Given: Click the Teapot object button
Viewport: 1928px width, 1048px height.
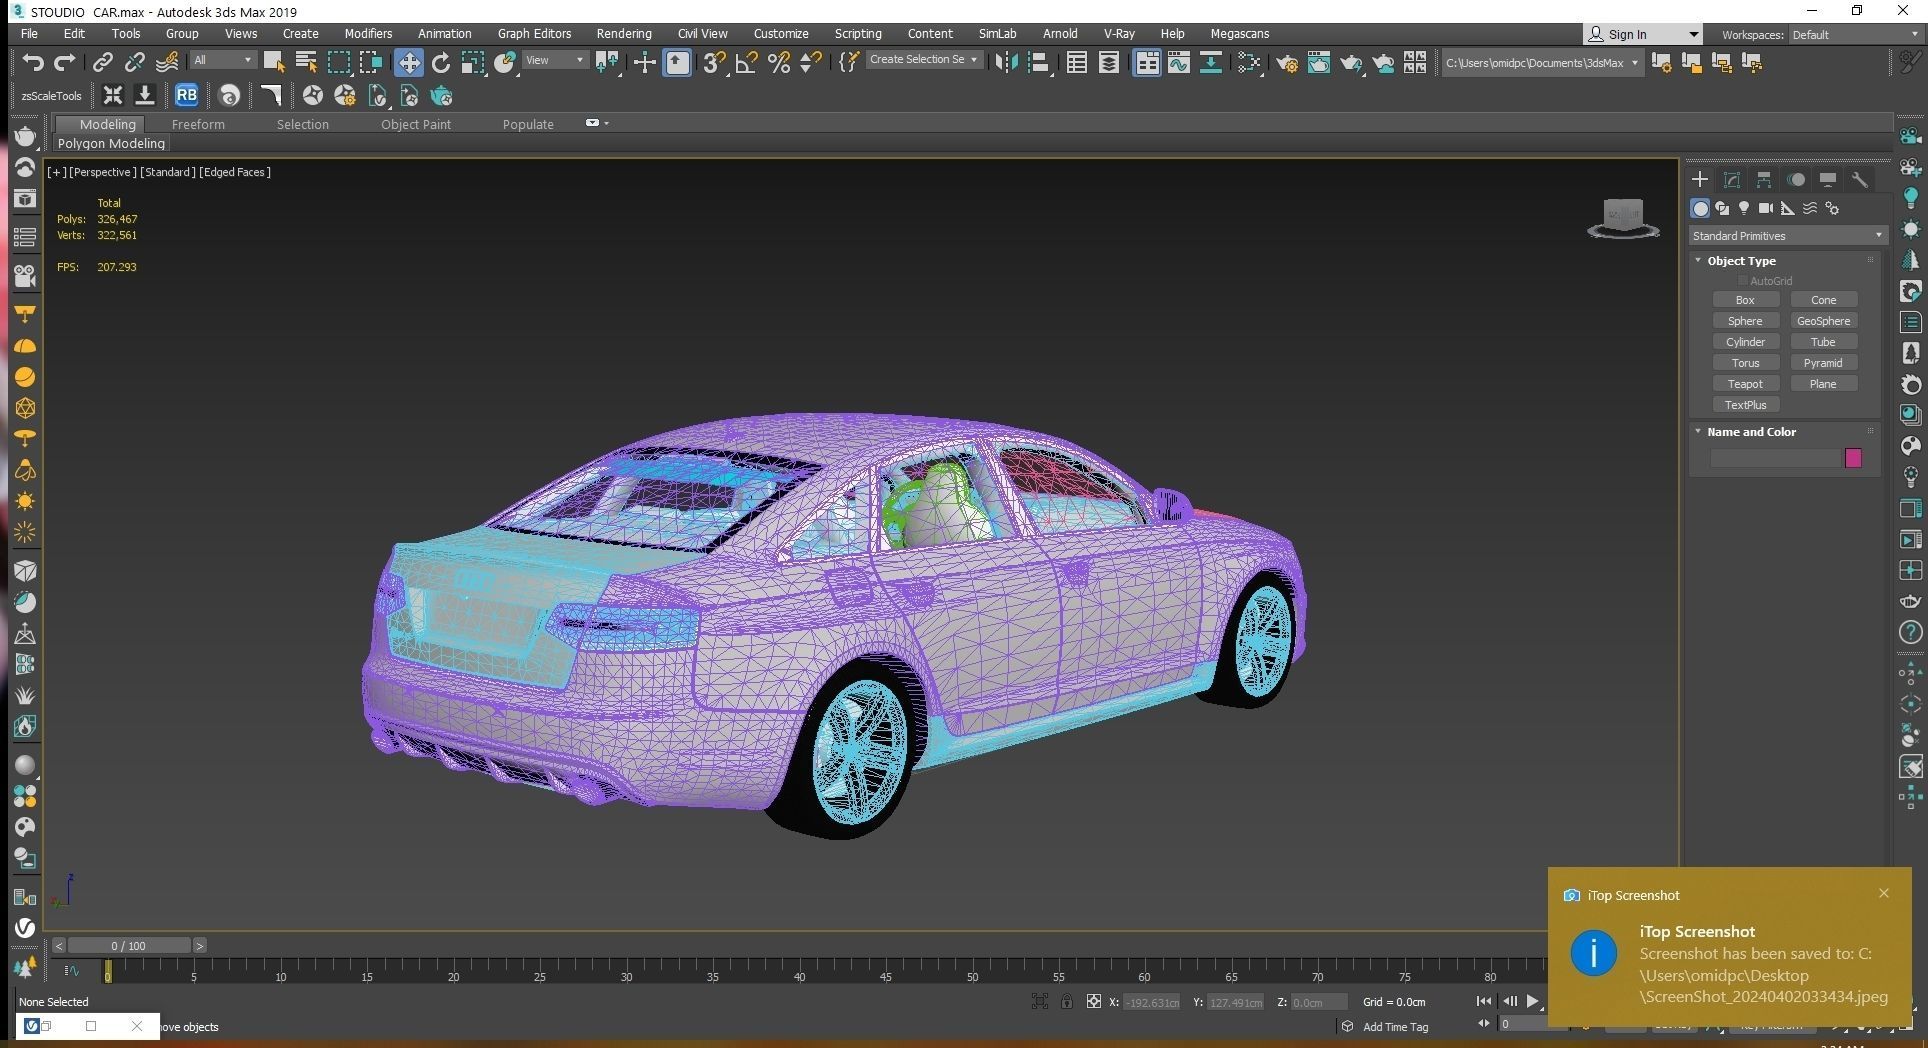Looking at the screenshot, I should click(x=1745, y=384).
